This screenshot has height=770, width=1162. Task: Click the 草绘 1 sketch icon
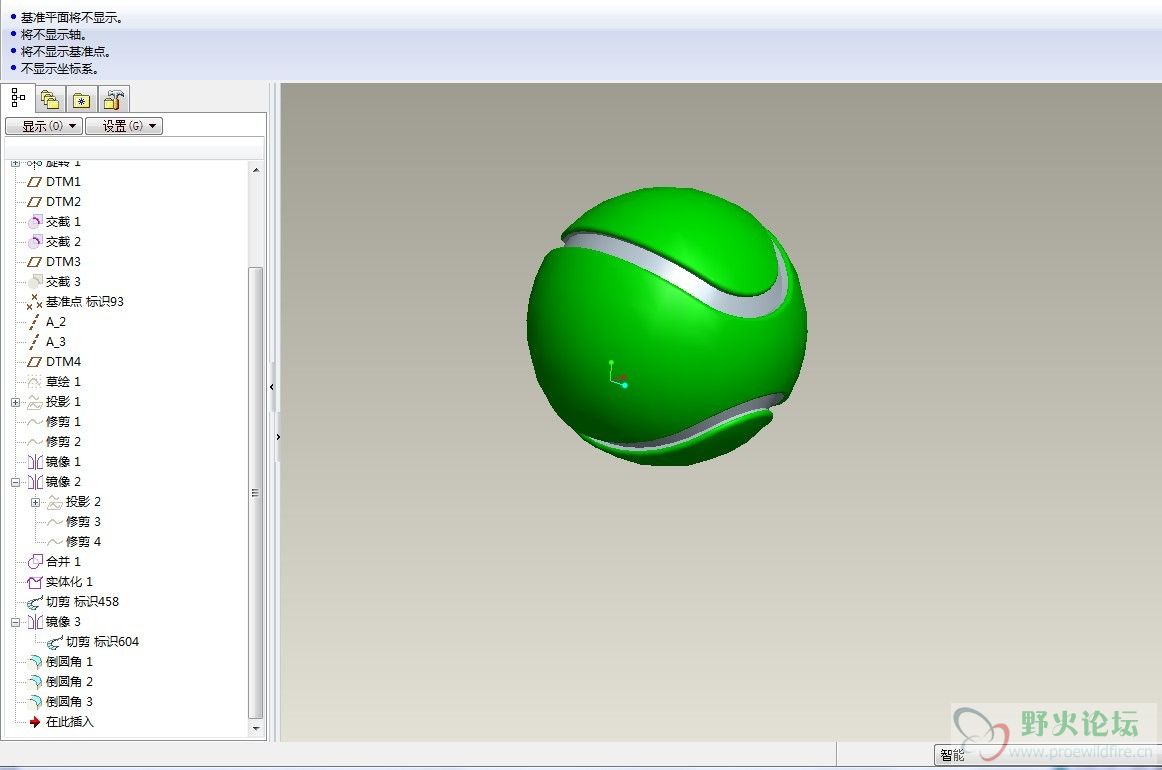35,382
